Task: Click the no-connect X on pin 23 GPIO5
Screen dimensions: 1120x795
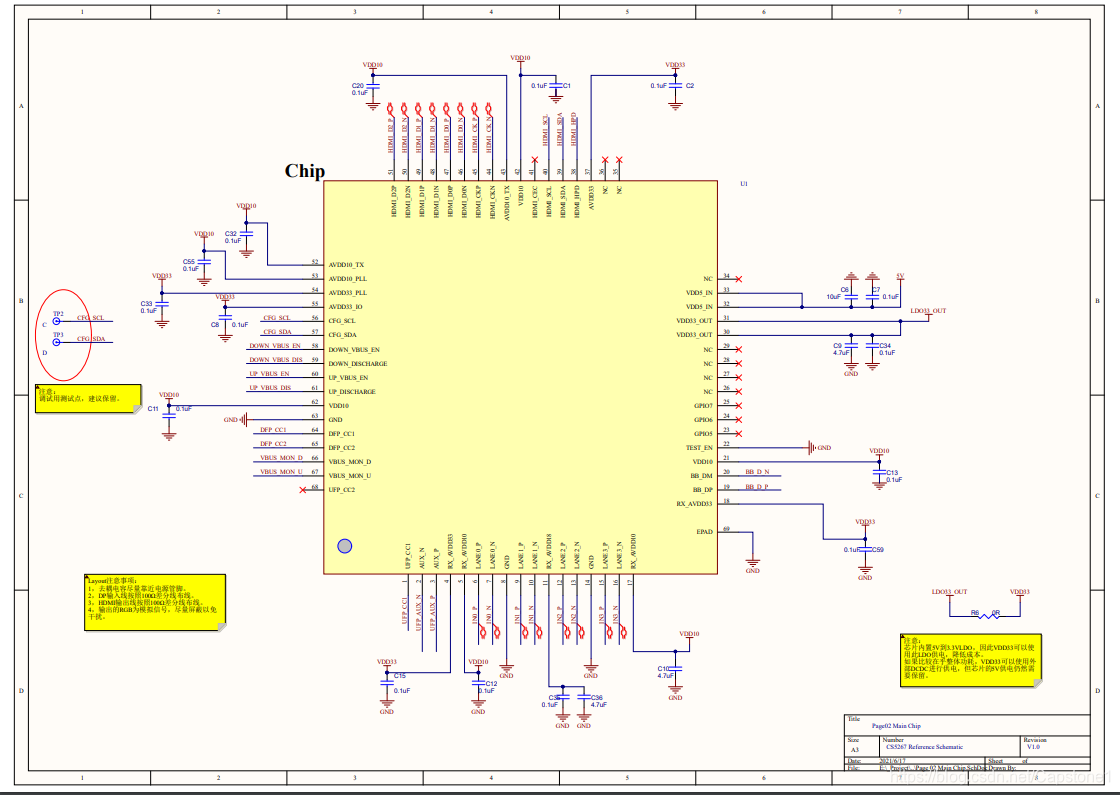Action: point(739,434)
